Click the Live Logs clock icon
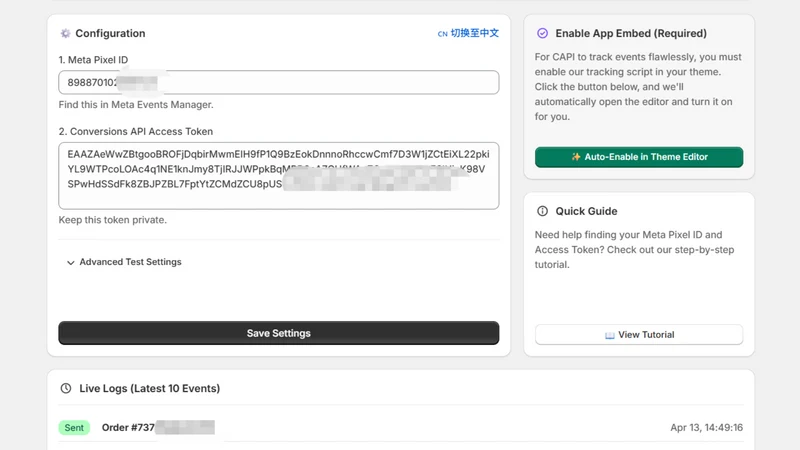 pyautogui.click(x=66, y=388)
